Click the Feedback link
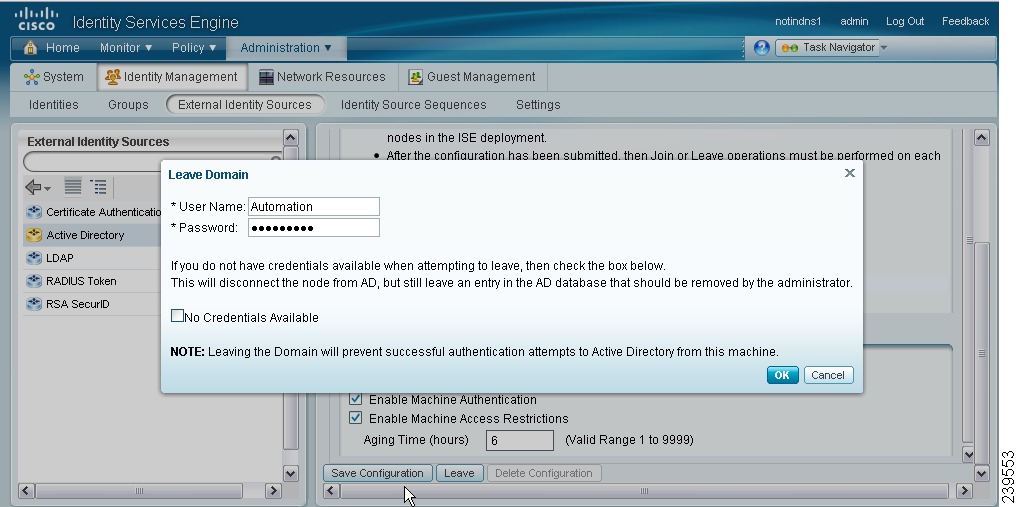Screen dimensions: 1019x507 [x=965, y=21]
